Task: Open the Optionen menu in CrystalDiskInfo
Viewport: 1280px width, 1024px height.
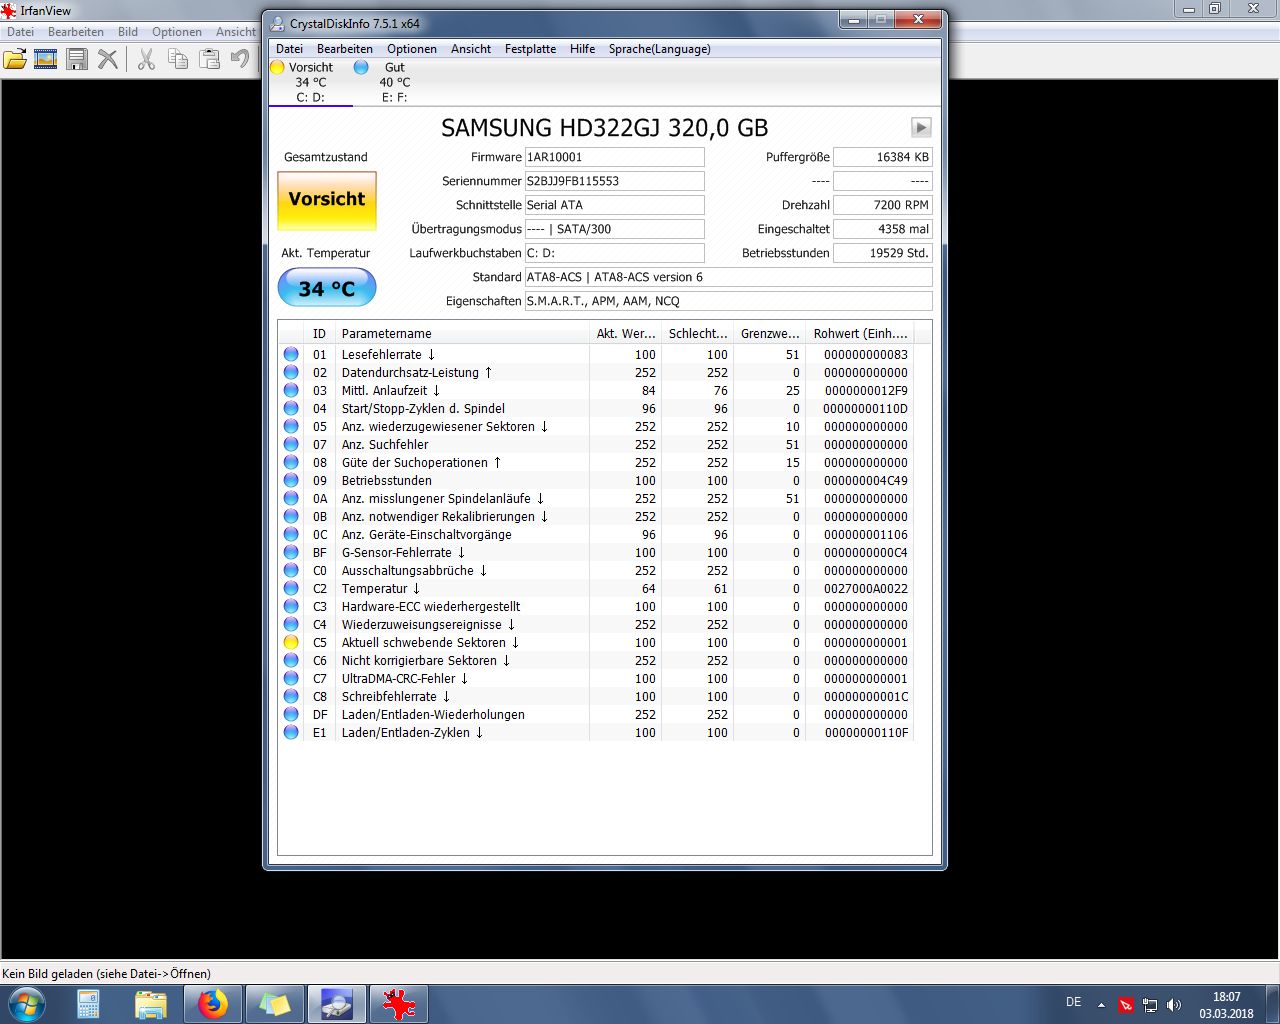Action: click(x=412, y=49)
